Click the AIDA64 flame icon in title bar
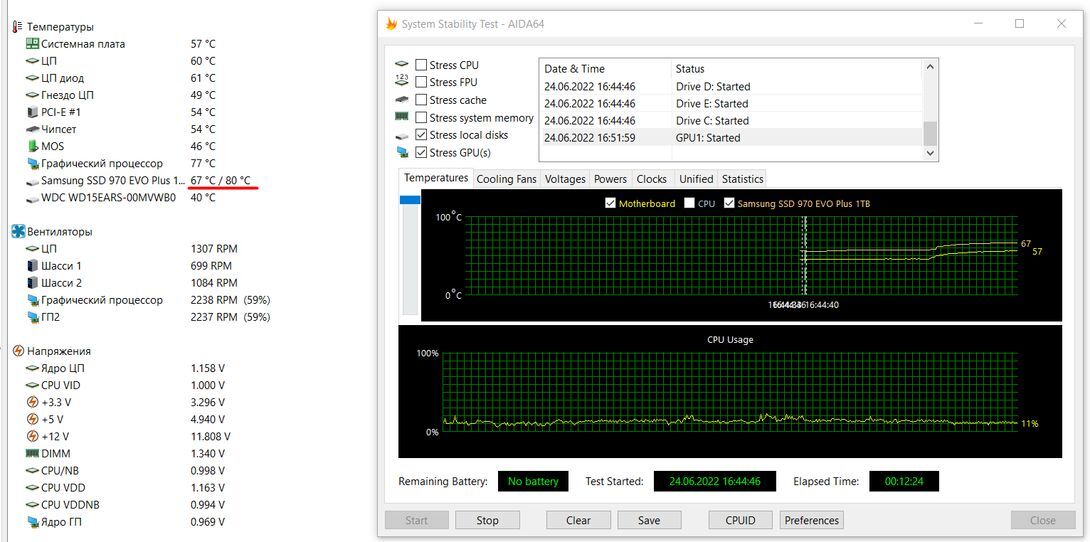This screenshot has height=542, width=1090. 391,24
